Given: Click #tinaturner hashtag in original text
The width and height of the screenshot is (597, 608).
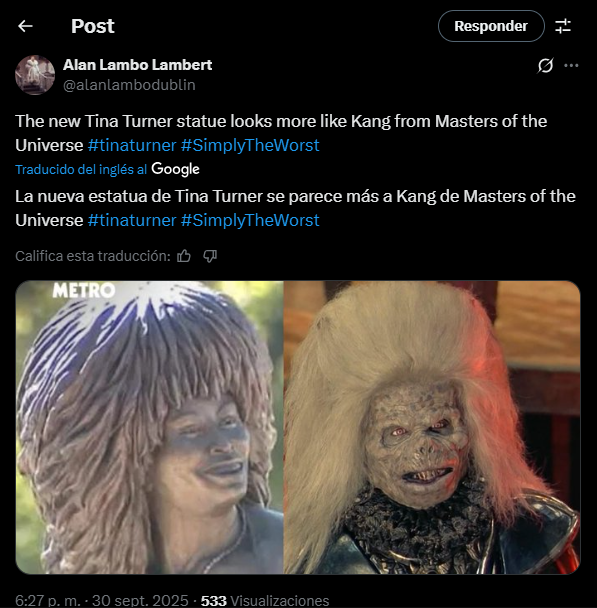Looking at the screenshot, I should 132,145.
